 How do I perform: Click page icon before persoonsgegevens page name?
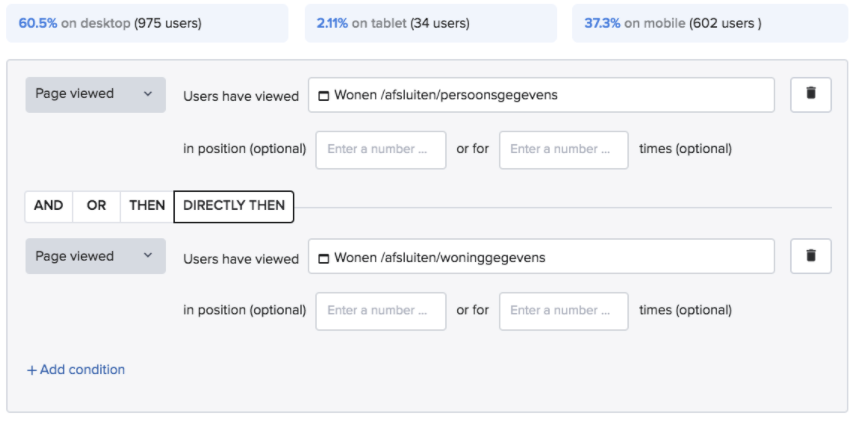[x=323, y=96]
